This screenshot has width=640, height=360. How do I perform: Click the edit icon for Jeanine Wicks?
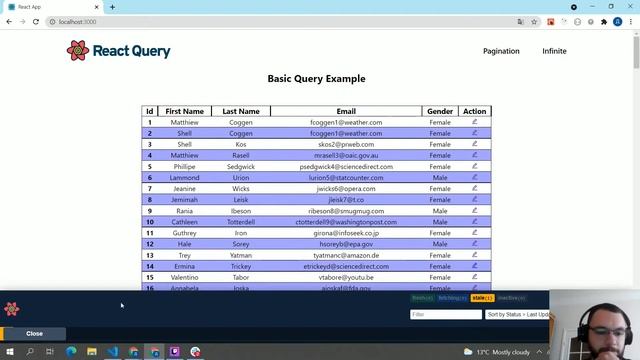coord(475,188)
